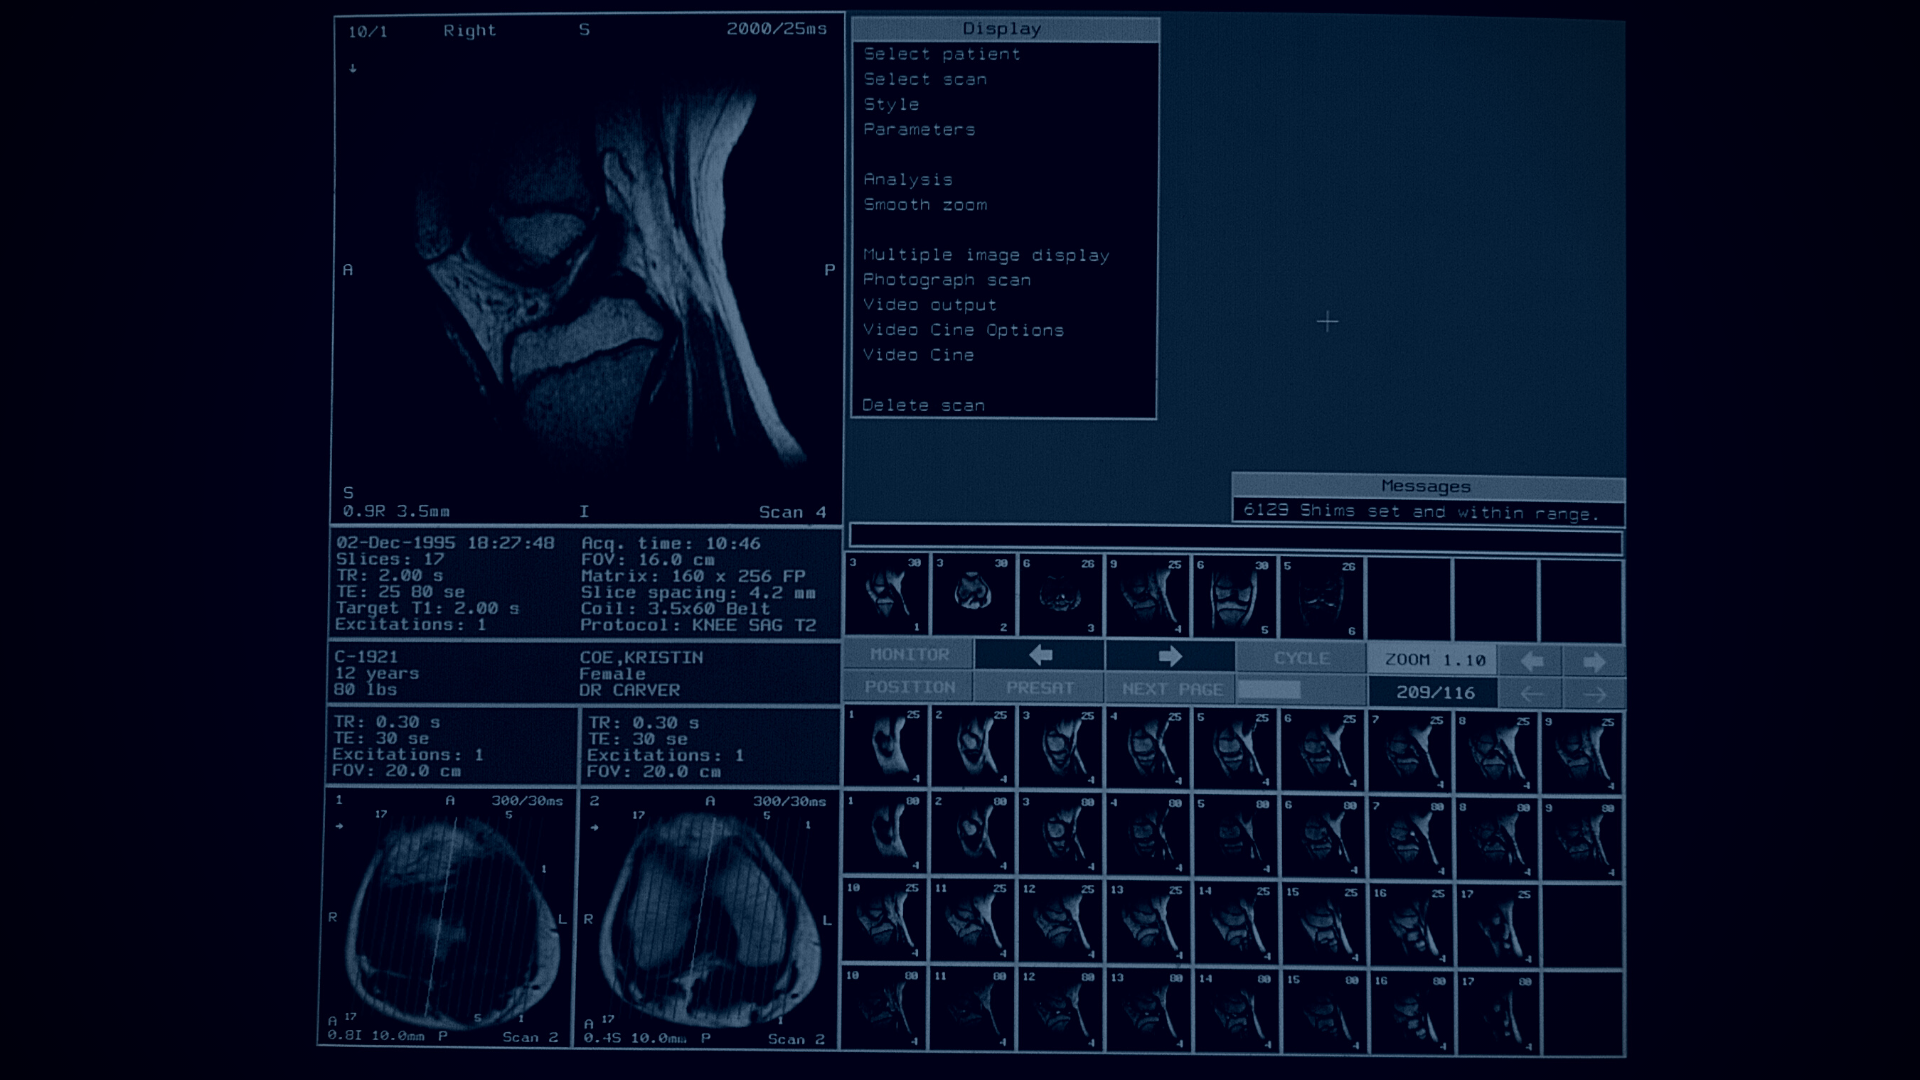
Task: Open slice 9 echo 25 thumbnail
Action: [1583, 754]
